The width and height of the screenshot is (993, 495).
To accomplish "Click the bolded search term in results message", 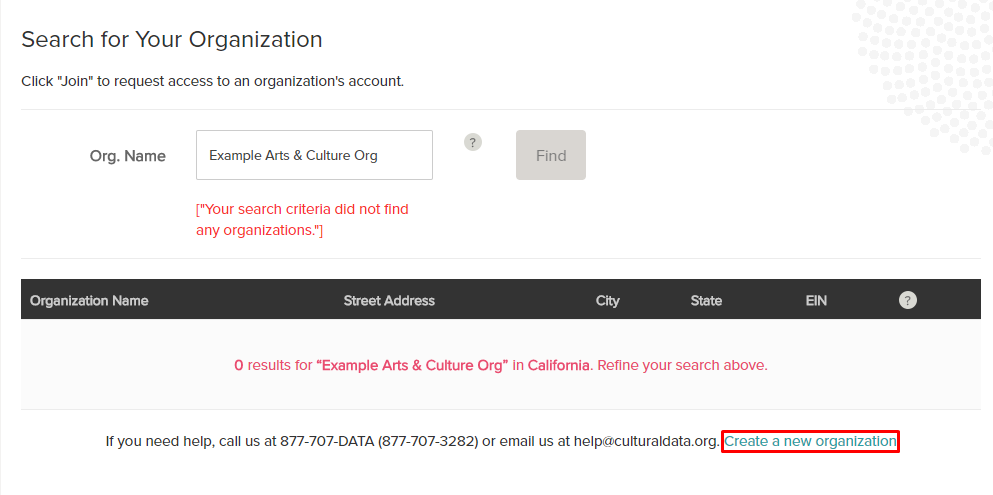I will coord(413,365).
